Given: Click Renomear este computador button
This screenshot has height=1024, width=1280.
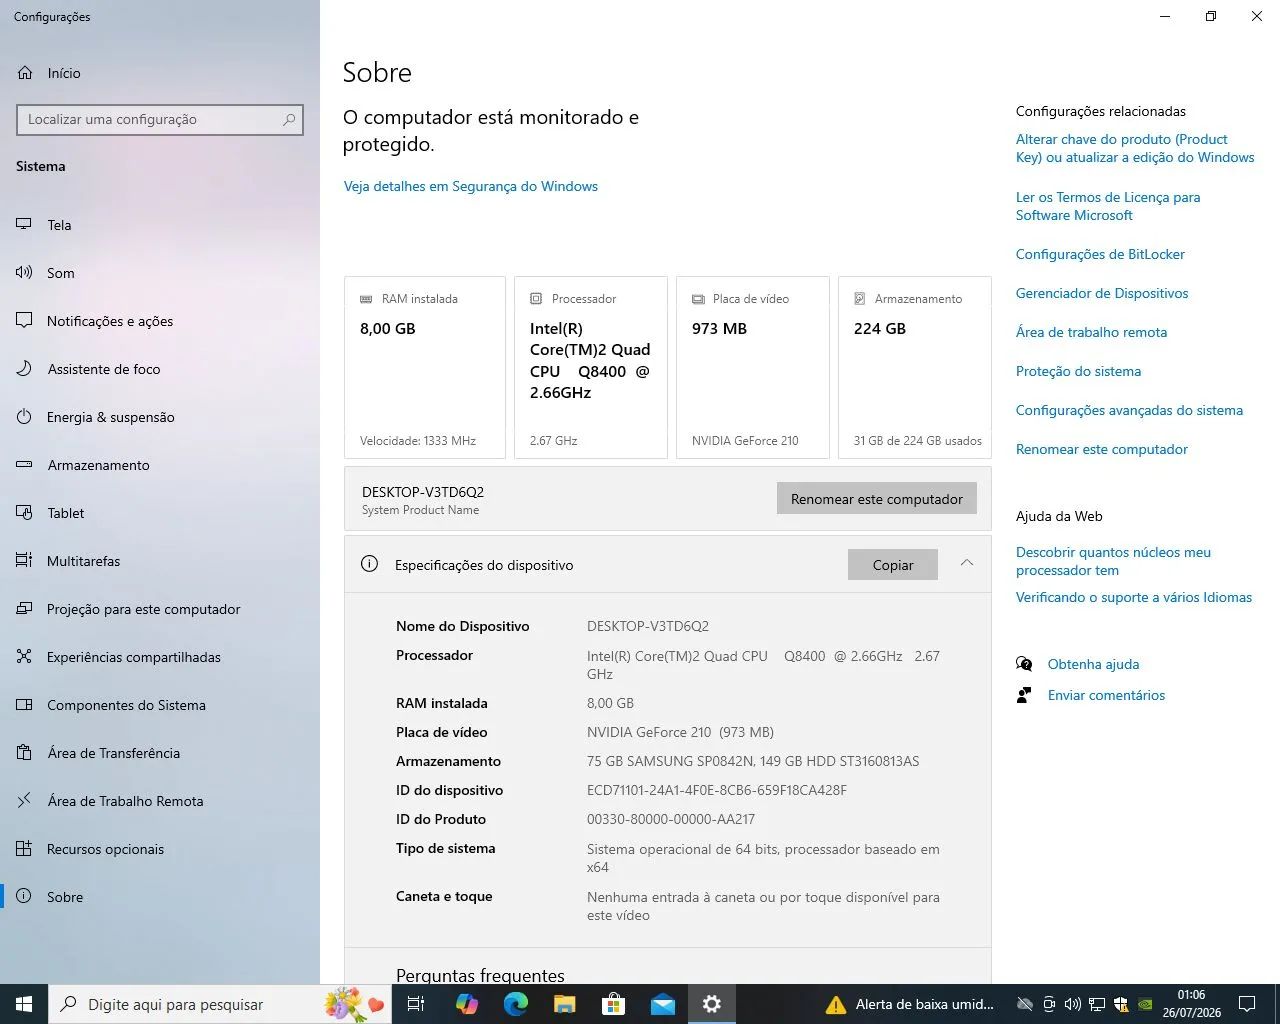Looking at the screenshot, I should click(877, 499).
